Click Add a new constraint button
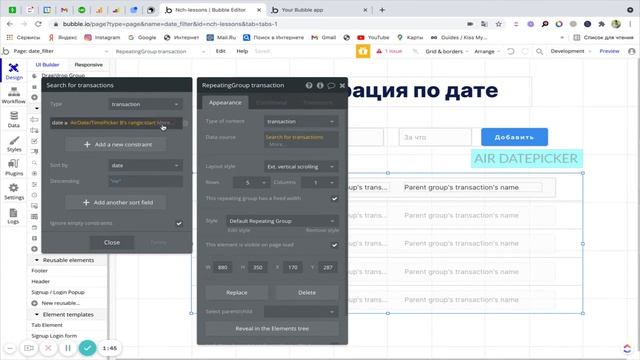This screenshot has width=640, height=360. pos(117,144)
